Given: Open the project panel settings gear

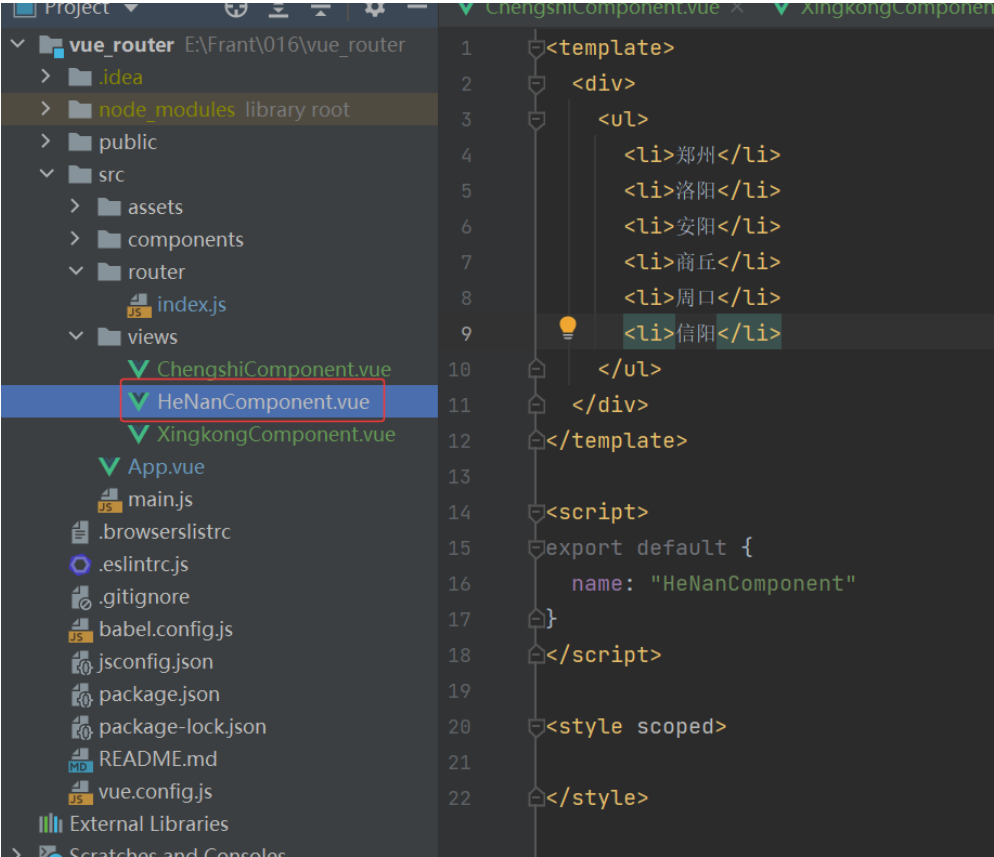Looking at the screenshot, I should [x=375, y=8].
